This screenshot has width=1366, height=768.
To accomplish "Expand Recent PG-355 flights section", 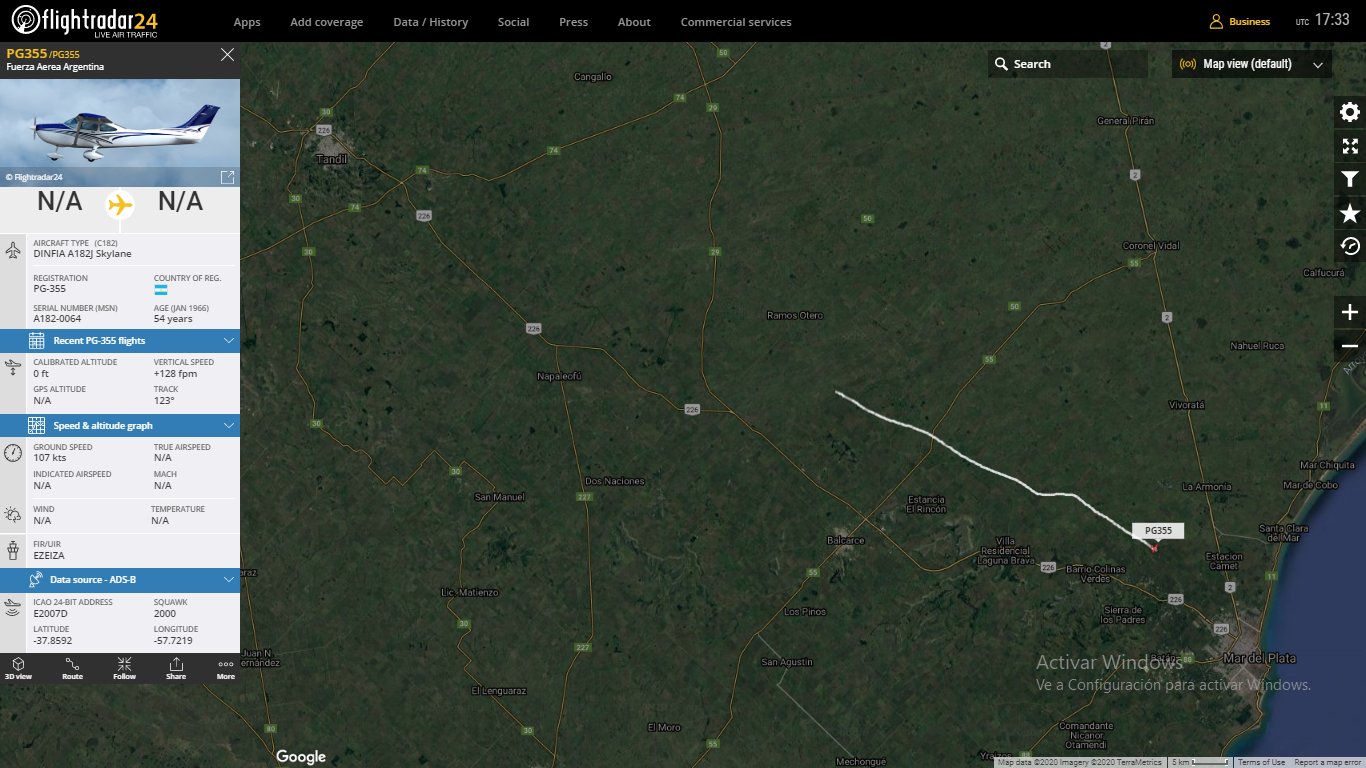I will click(120, 341).
